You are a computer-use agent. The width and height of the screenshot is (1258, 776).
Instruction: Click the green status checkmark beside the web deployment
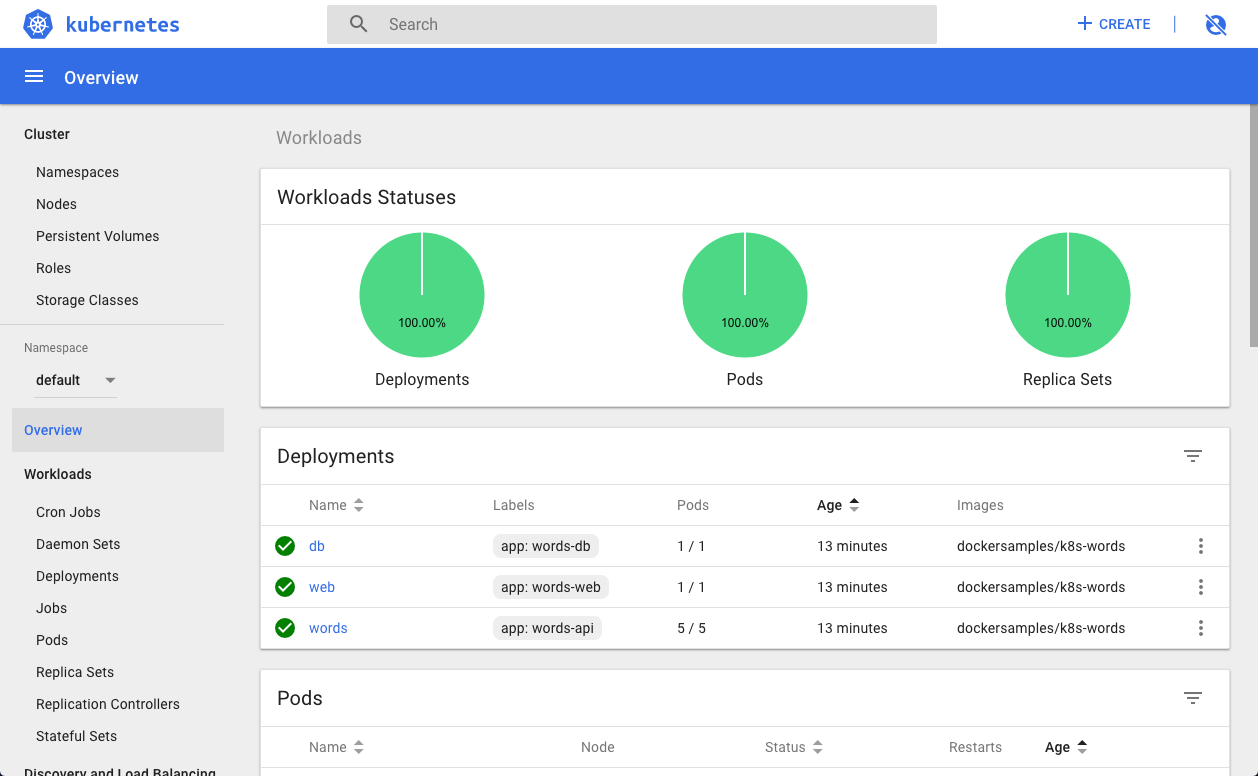pos(285,587)
